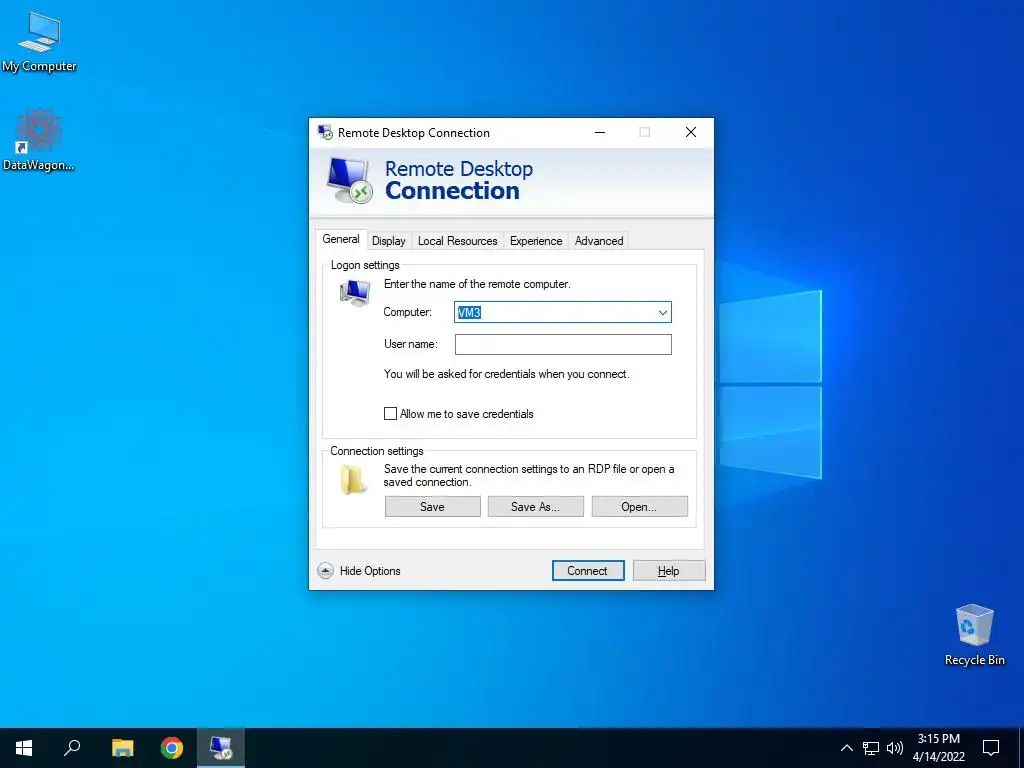Open taskbar search magnifier
The height and width of the screenshot is (768, 1024).
[72, 748]
